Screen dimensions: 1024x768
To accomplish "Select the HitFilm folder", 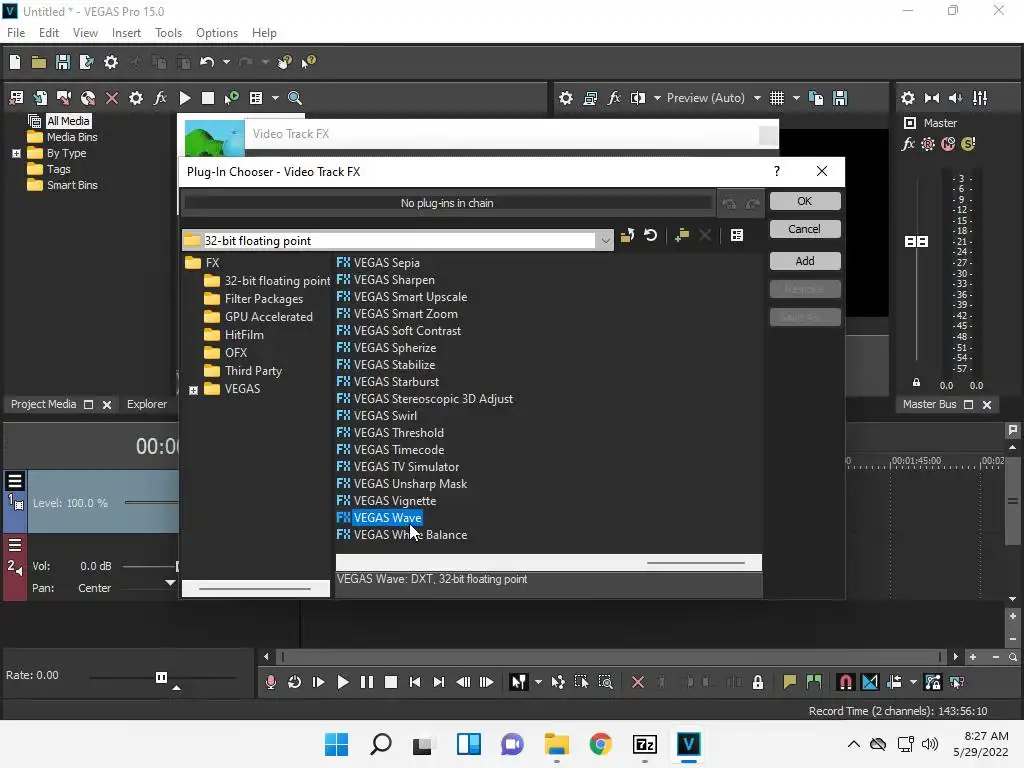I will 244,334.
